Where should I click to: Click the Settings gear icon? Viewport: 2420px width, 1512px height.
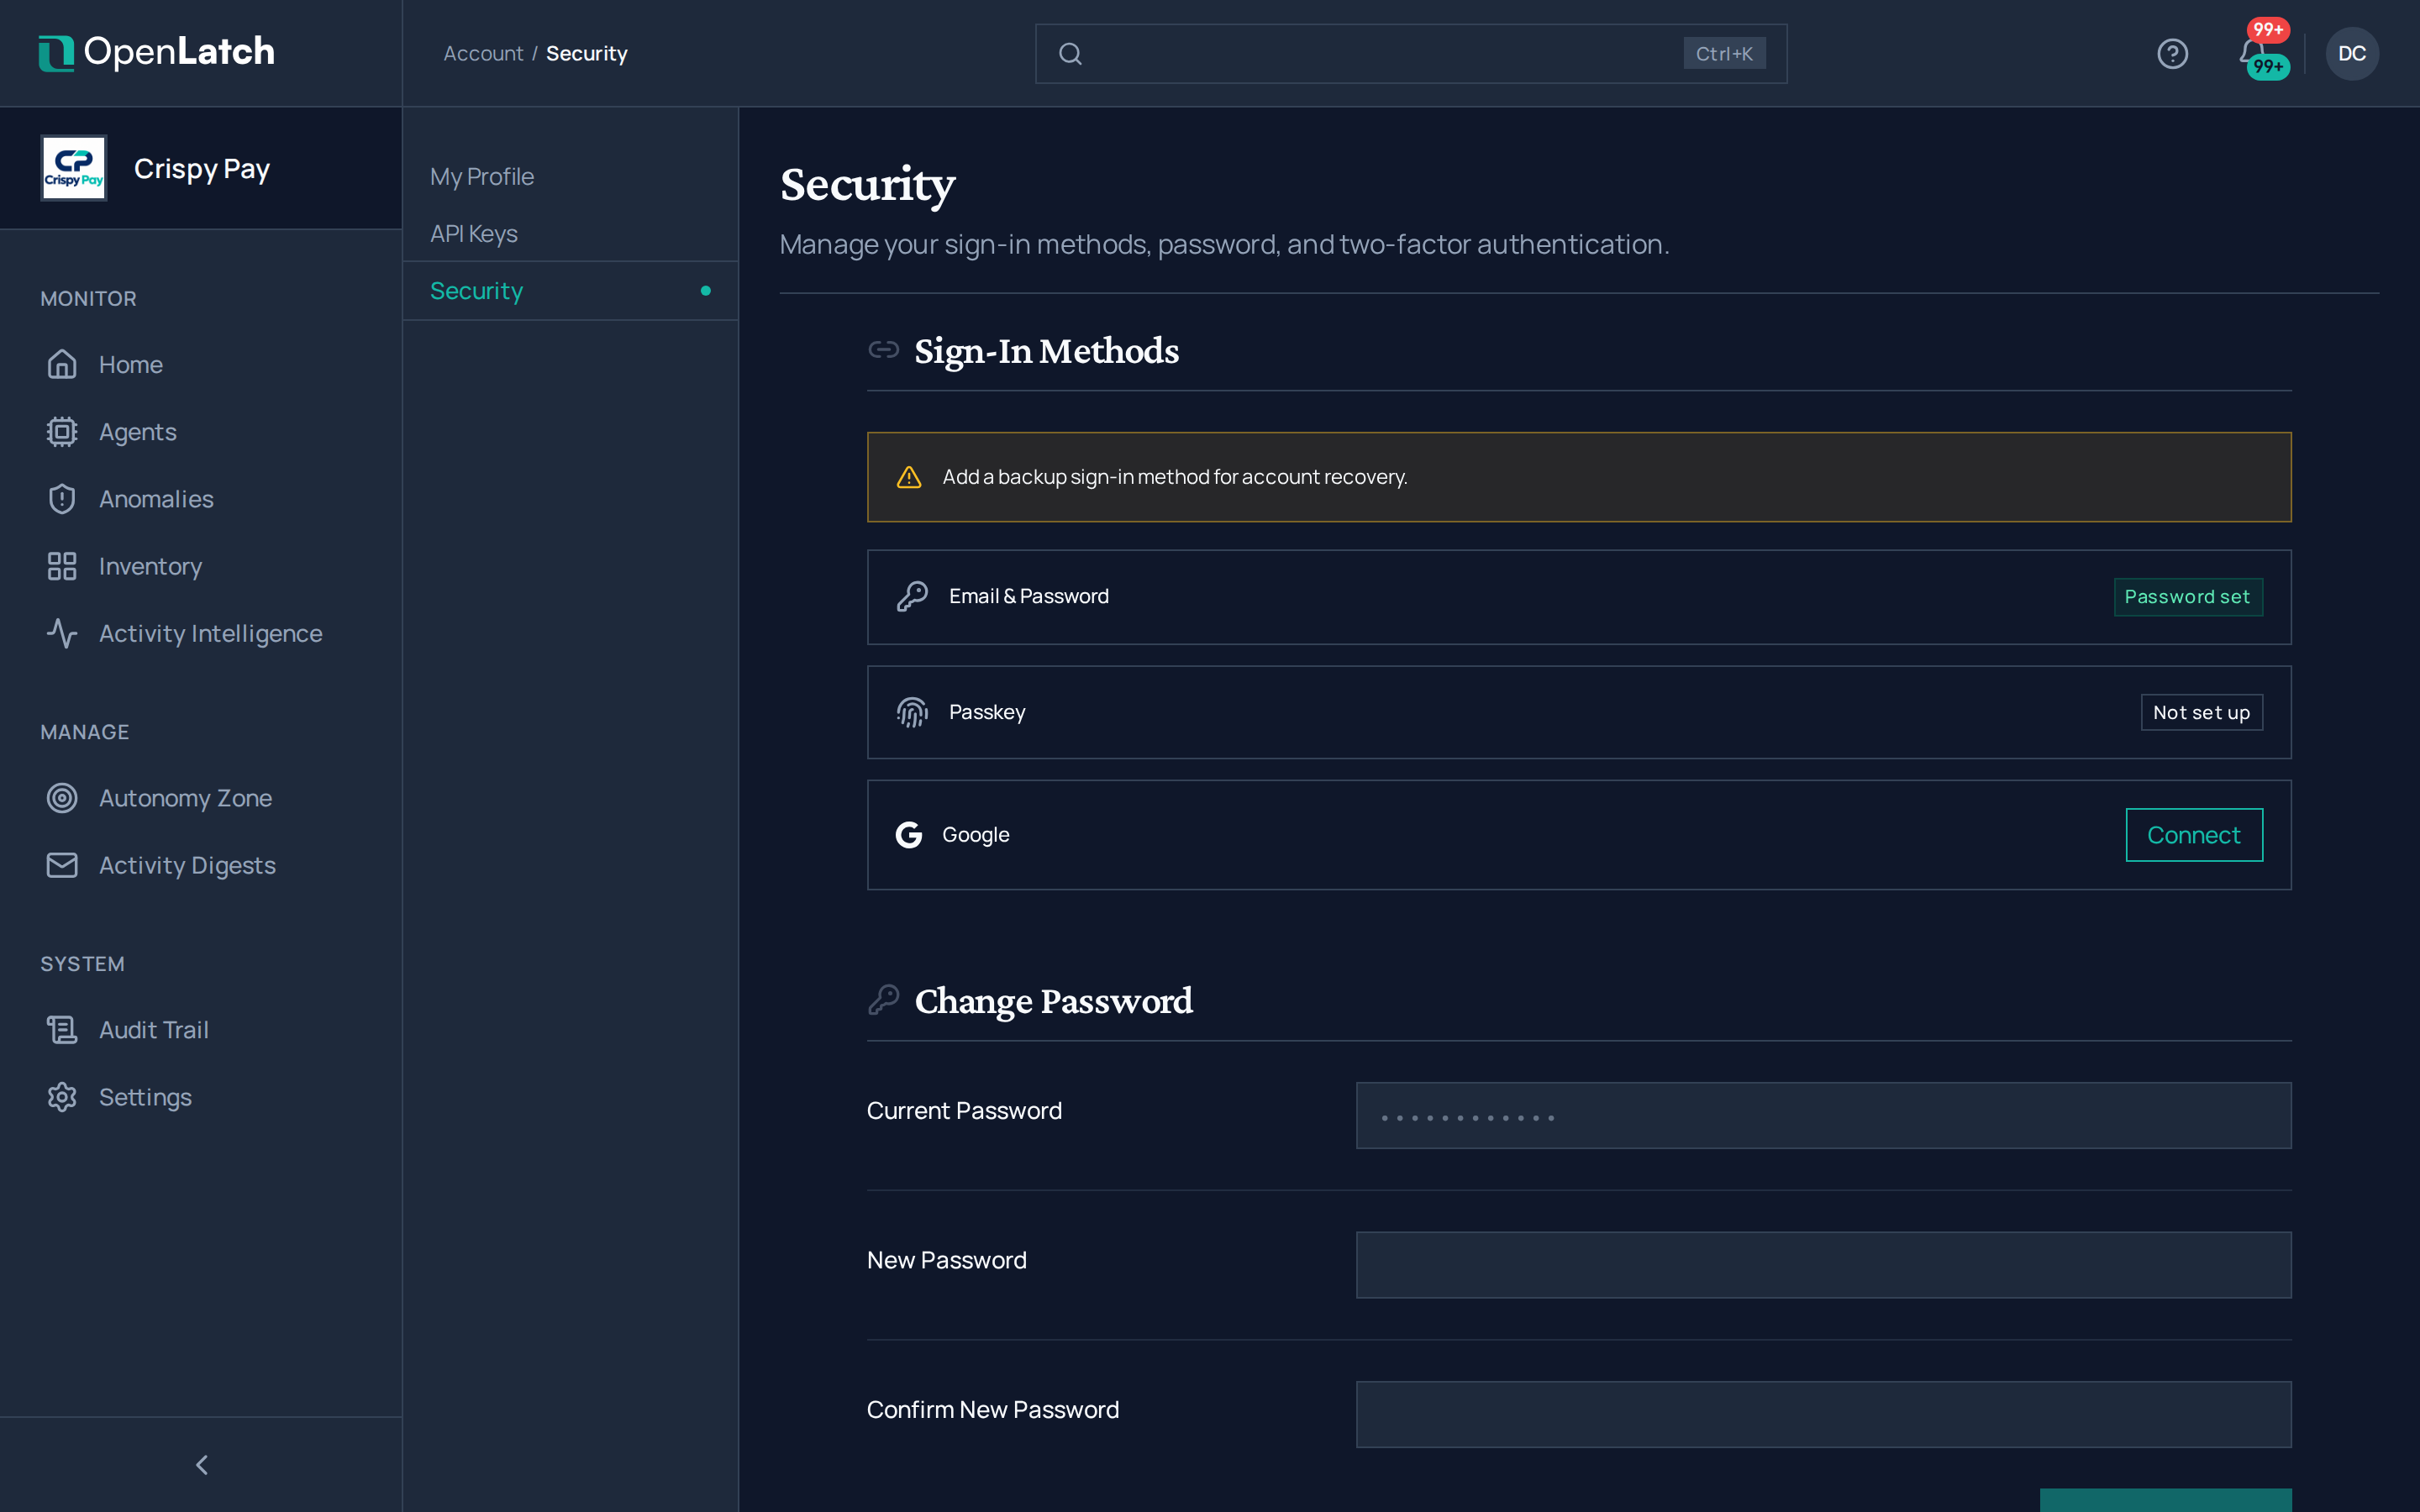point(62,1097)
